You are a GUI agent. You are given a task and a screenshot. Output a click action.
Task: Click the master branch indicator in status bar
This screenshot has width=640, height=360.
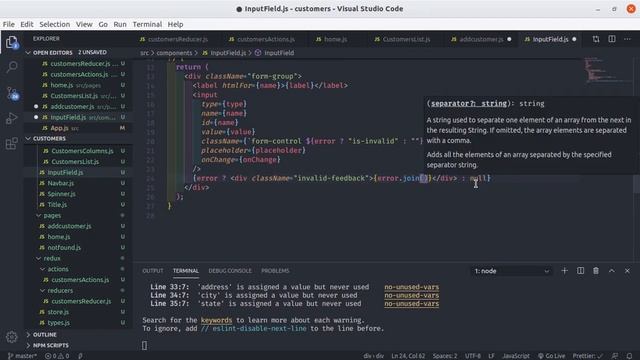coord(22,356)
